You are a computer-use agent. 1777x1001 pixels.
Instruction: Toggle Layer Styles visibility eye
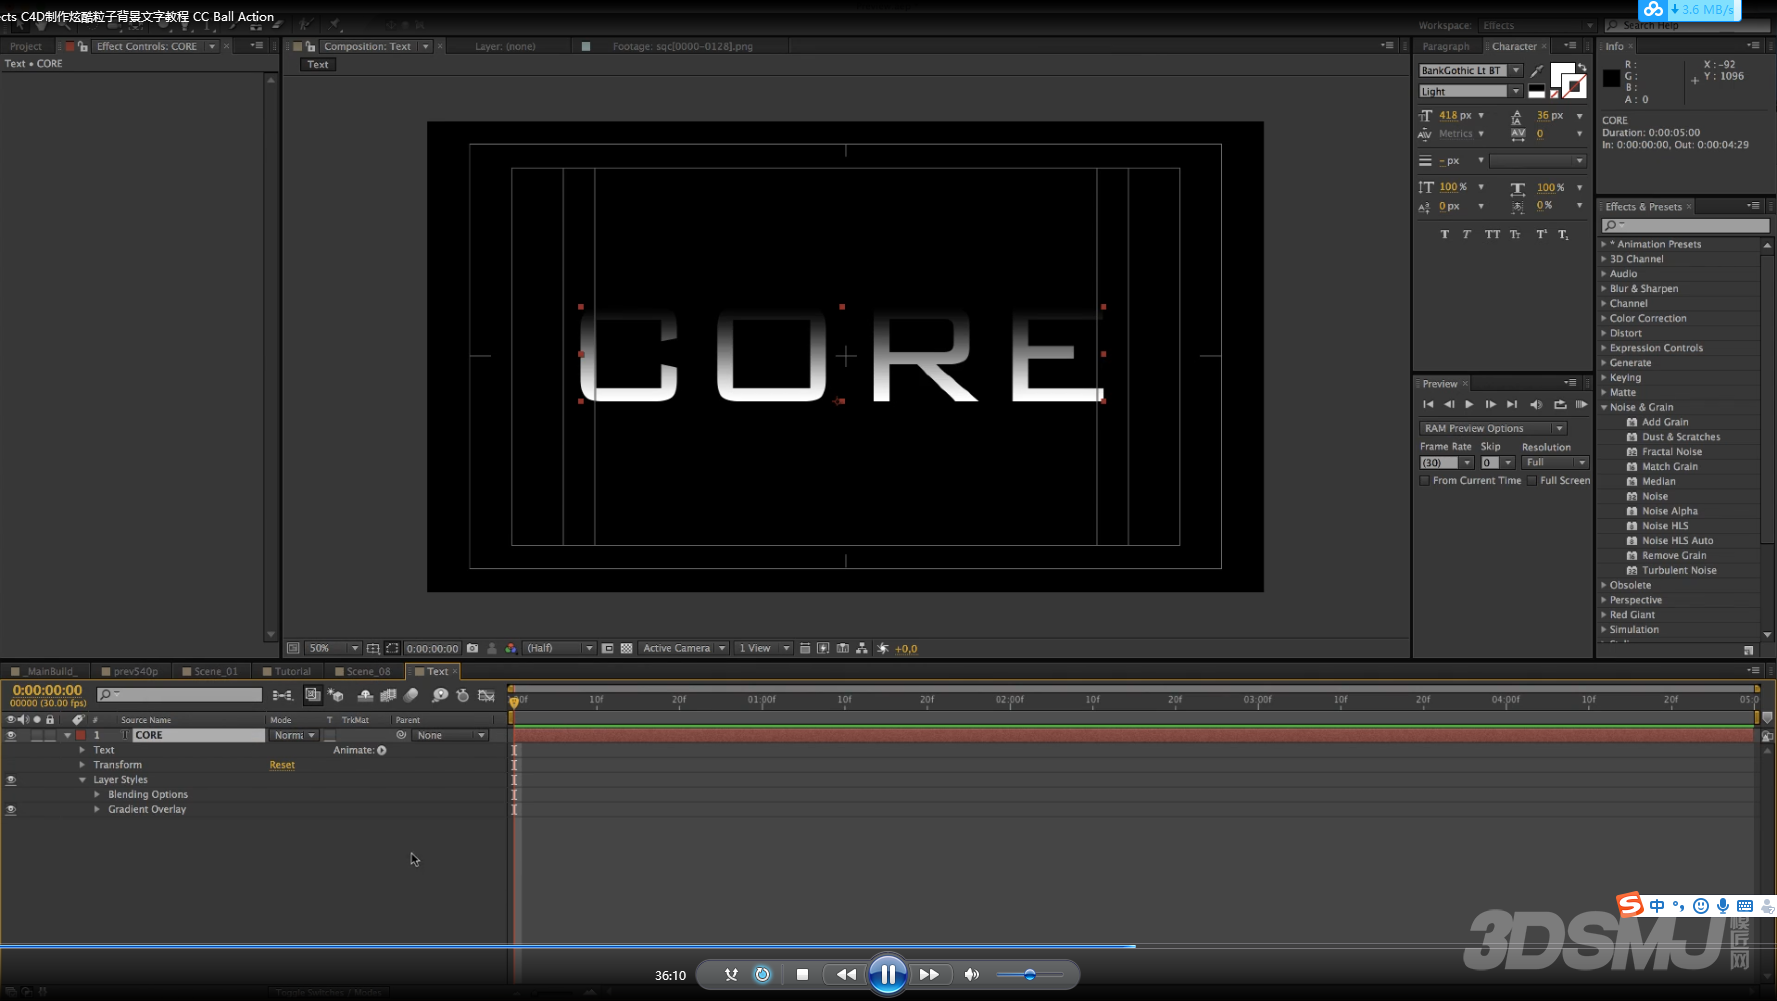[x=11, y=780]
